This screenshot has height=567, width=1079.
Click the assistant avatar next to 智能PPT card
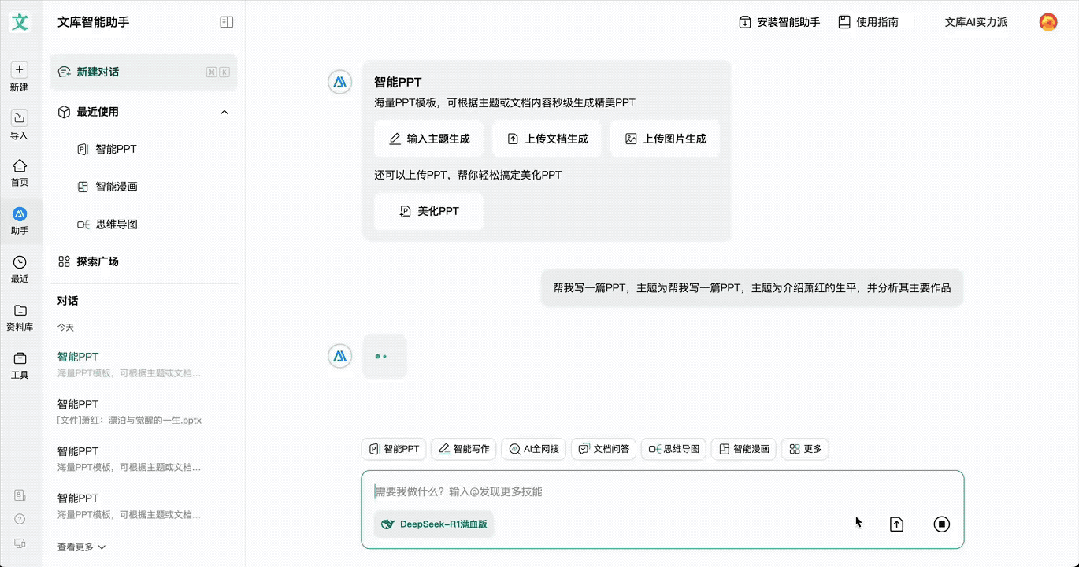340,82
